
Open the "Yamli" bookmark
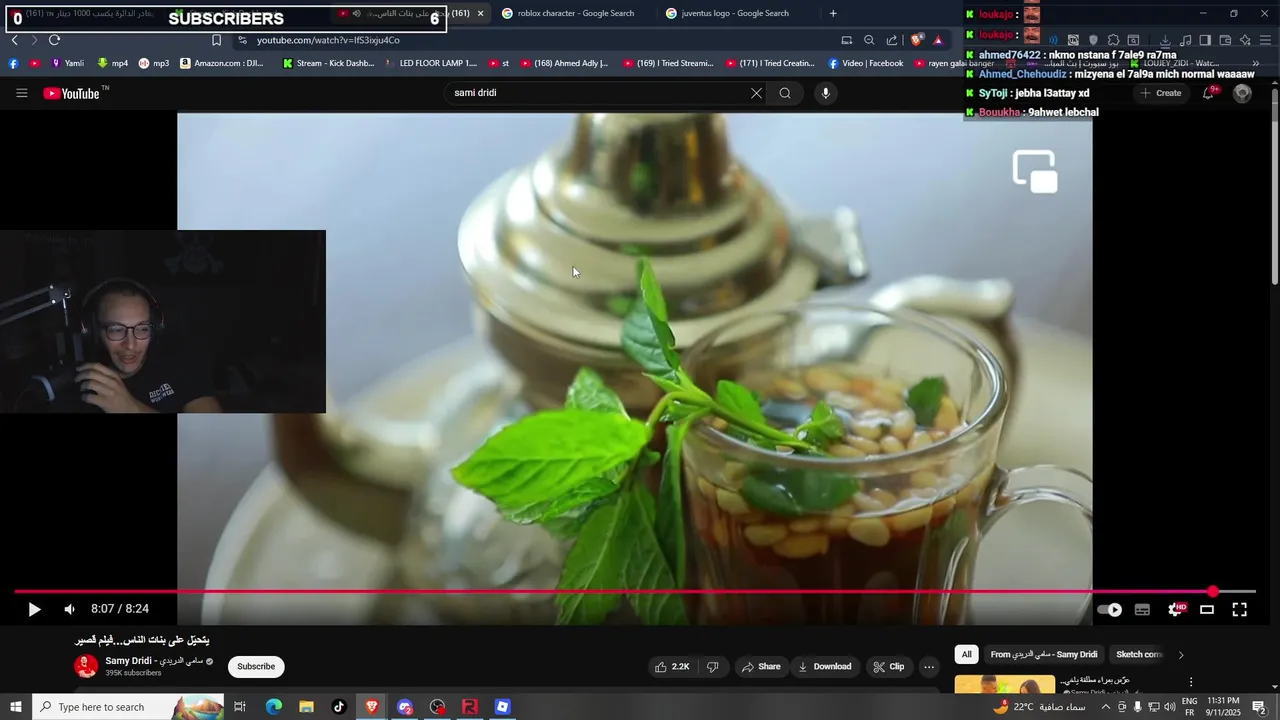pos(67,63)
